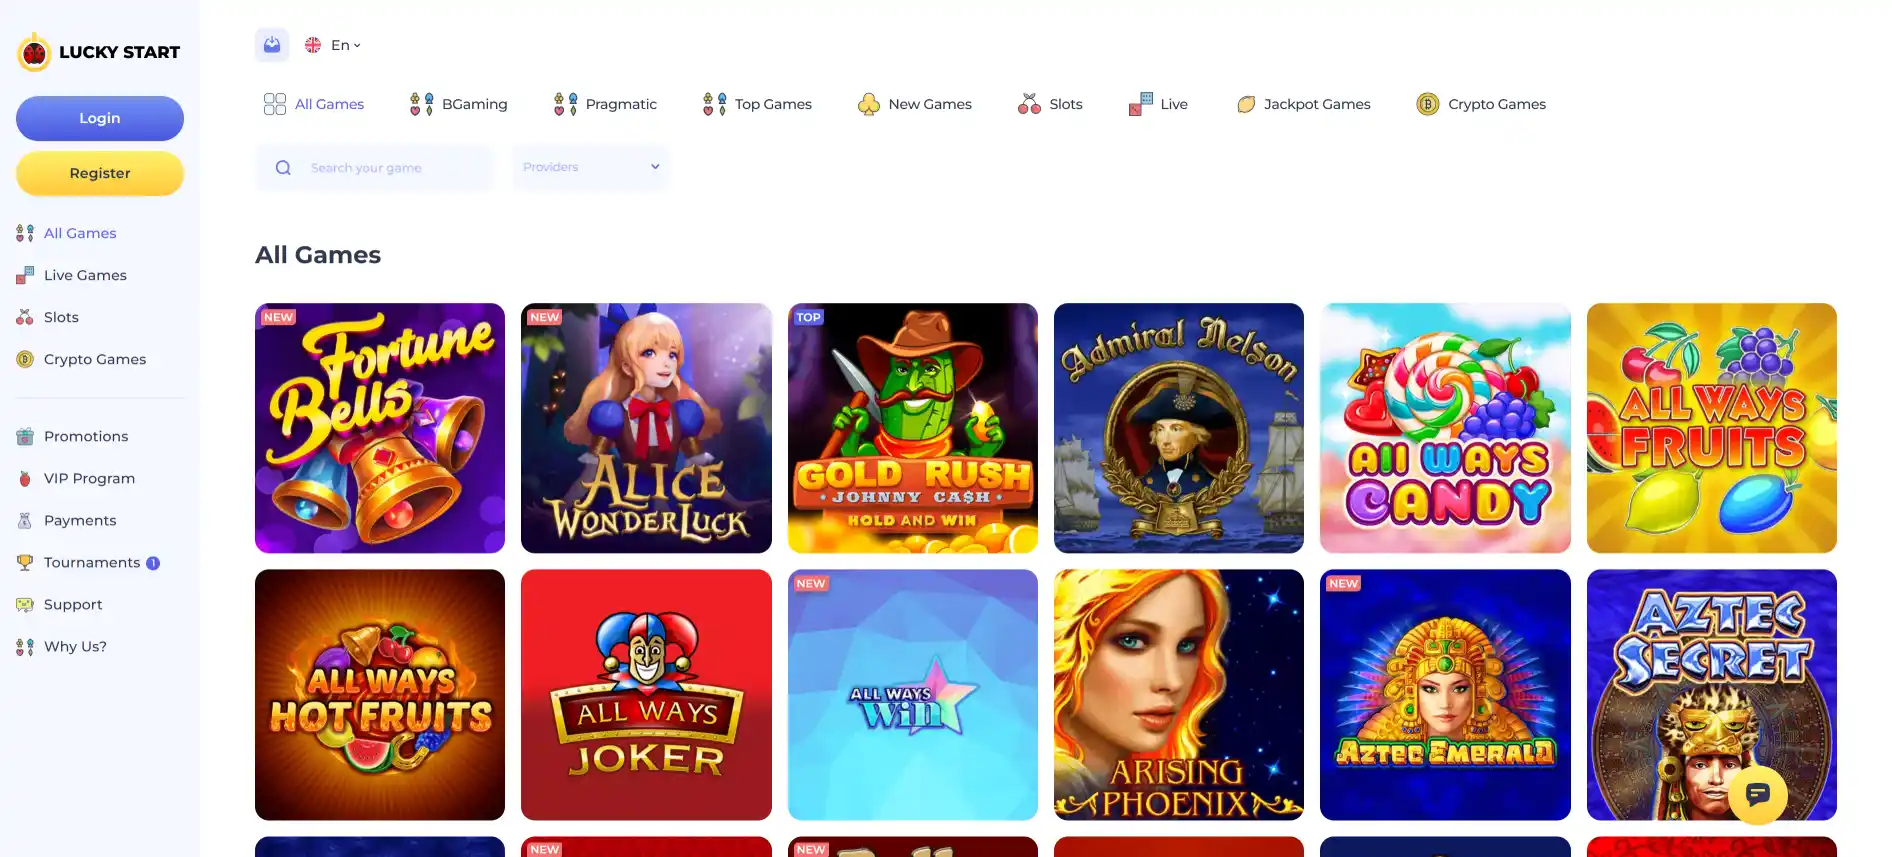Screen dimensions: 1892x857
Task: Launch the Alice WonderLuck game
Action: [646, 428]
